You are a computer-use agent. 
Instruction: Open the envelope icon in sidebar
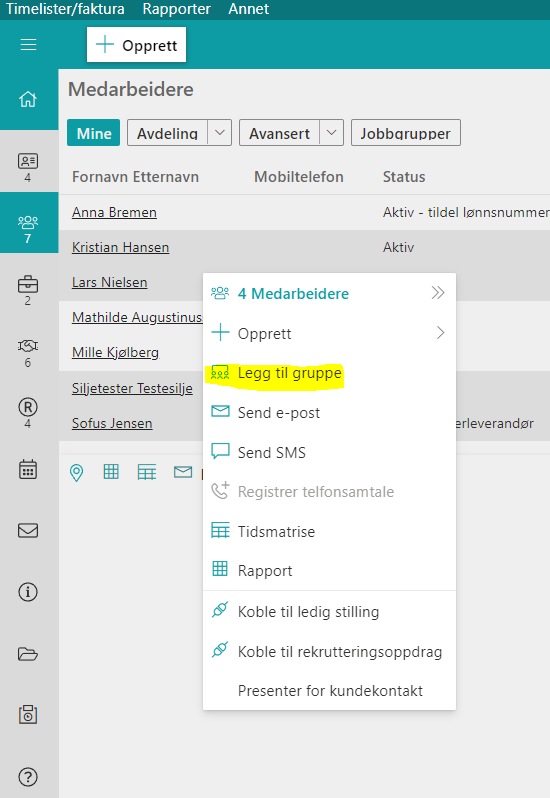28,531
